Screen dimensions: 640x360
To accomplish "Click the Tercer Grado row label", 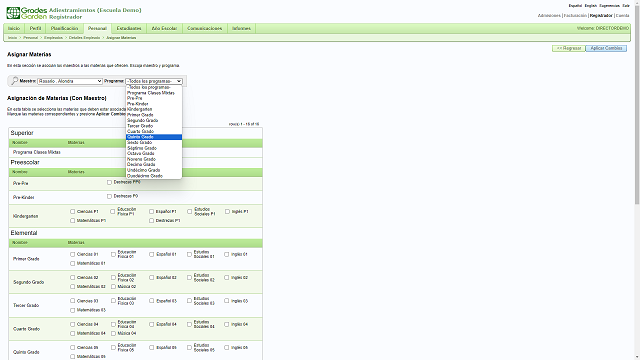I will [x=26, y=305].
